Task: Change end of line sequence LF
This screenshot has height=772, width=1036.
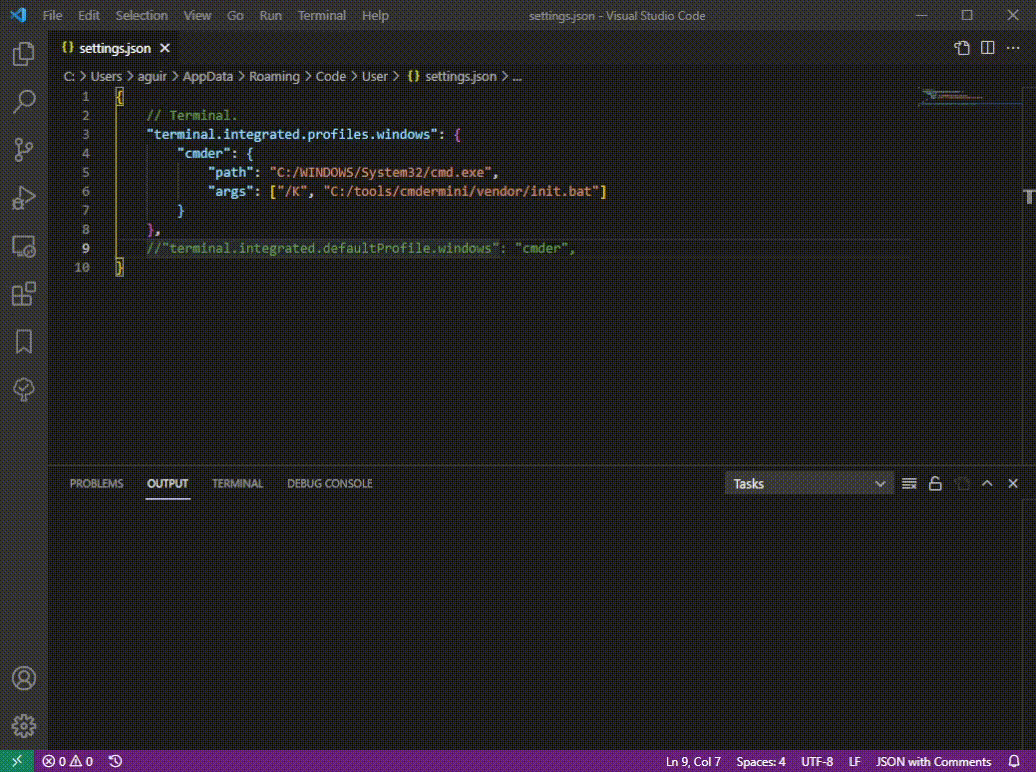Action: 854,761
